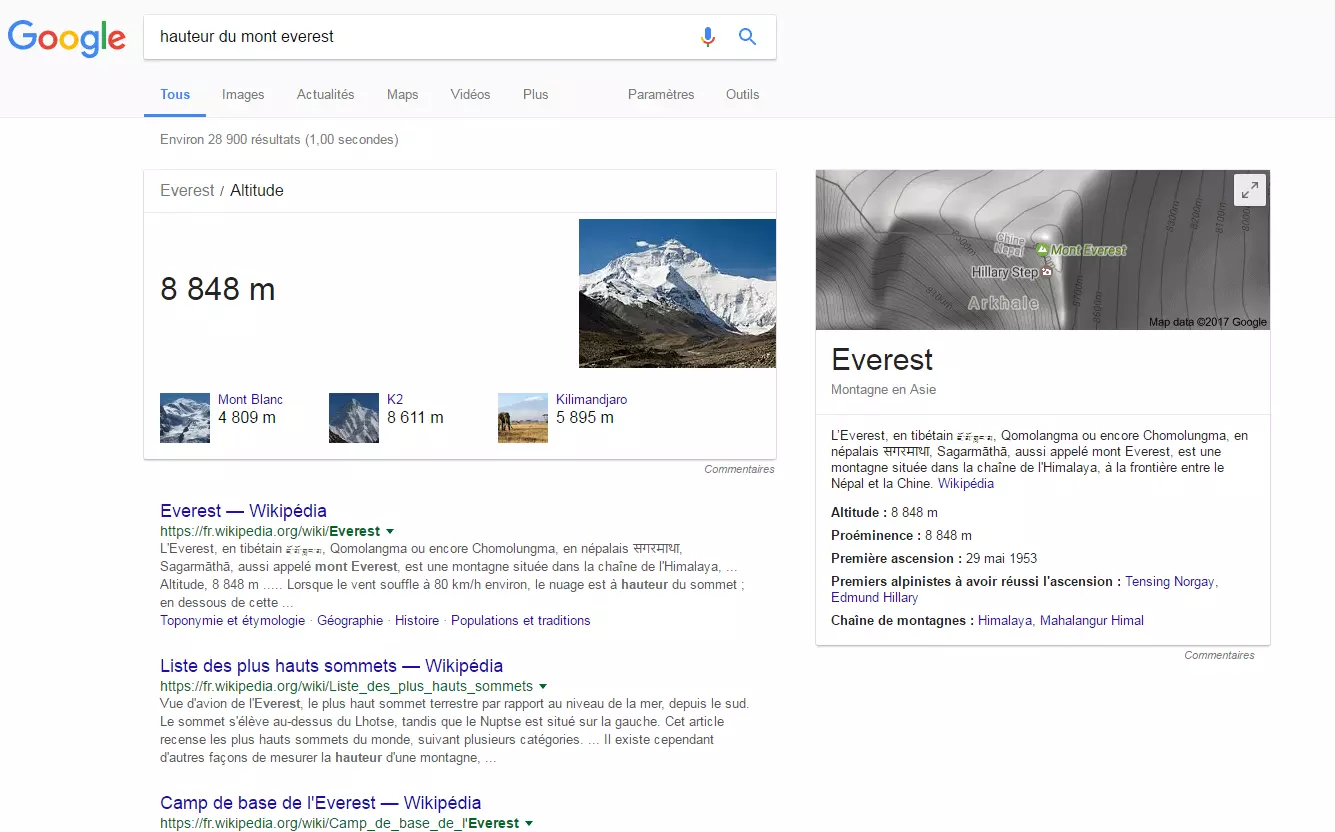The image size is (1335, 832).
Task: Click the K2 link
Action: tap(395, 399)
